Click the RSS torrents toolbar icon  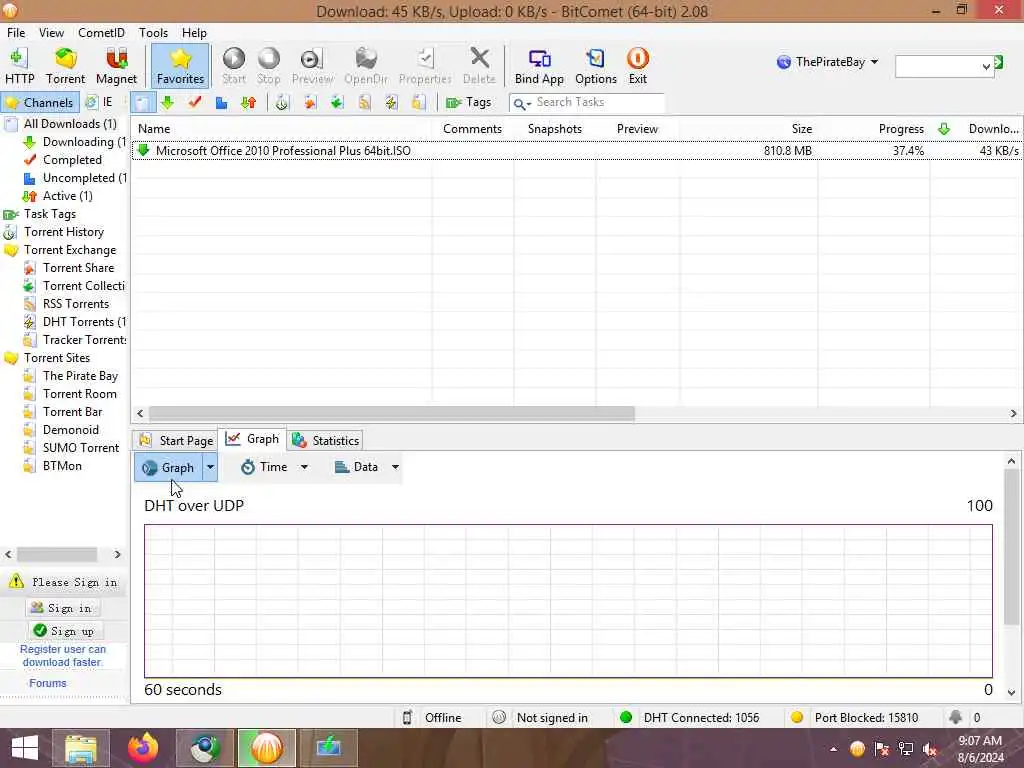(x=364, y=103)
